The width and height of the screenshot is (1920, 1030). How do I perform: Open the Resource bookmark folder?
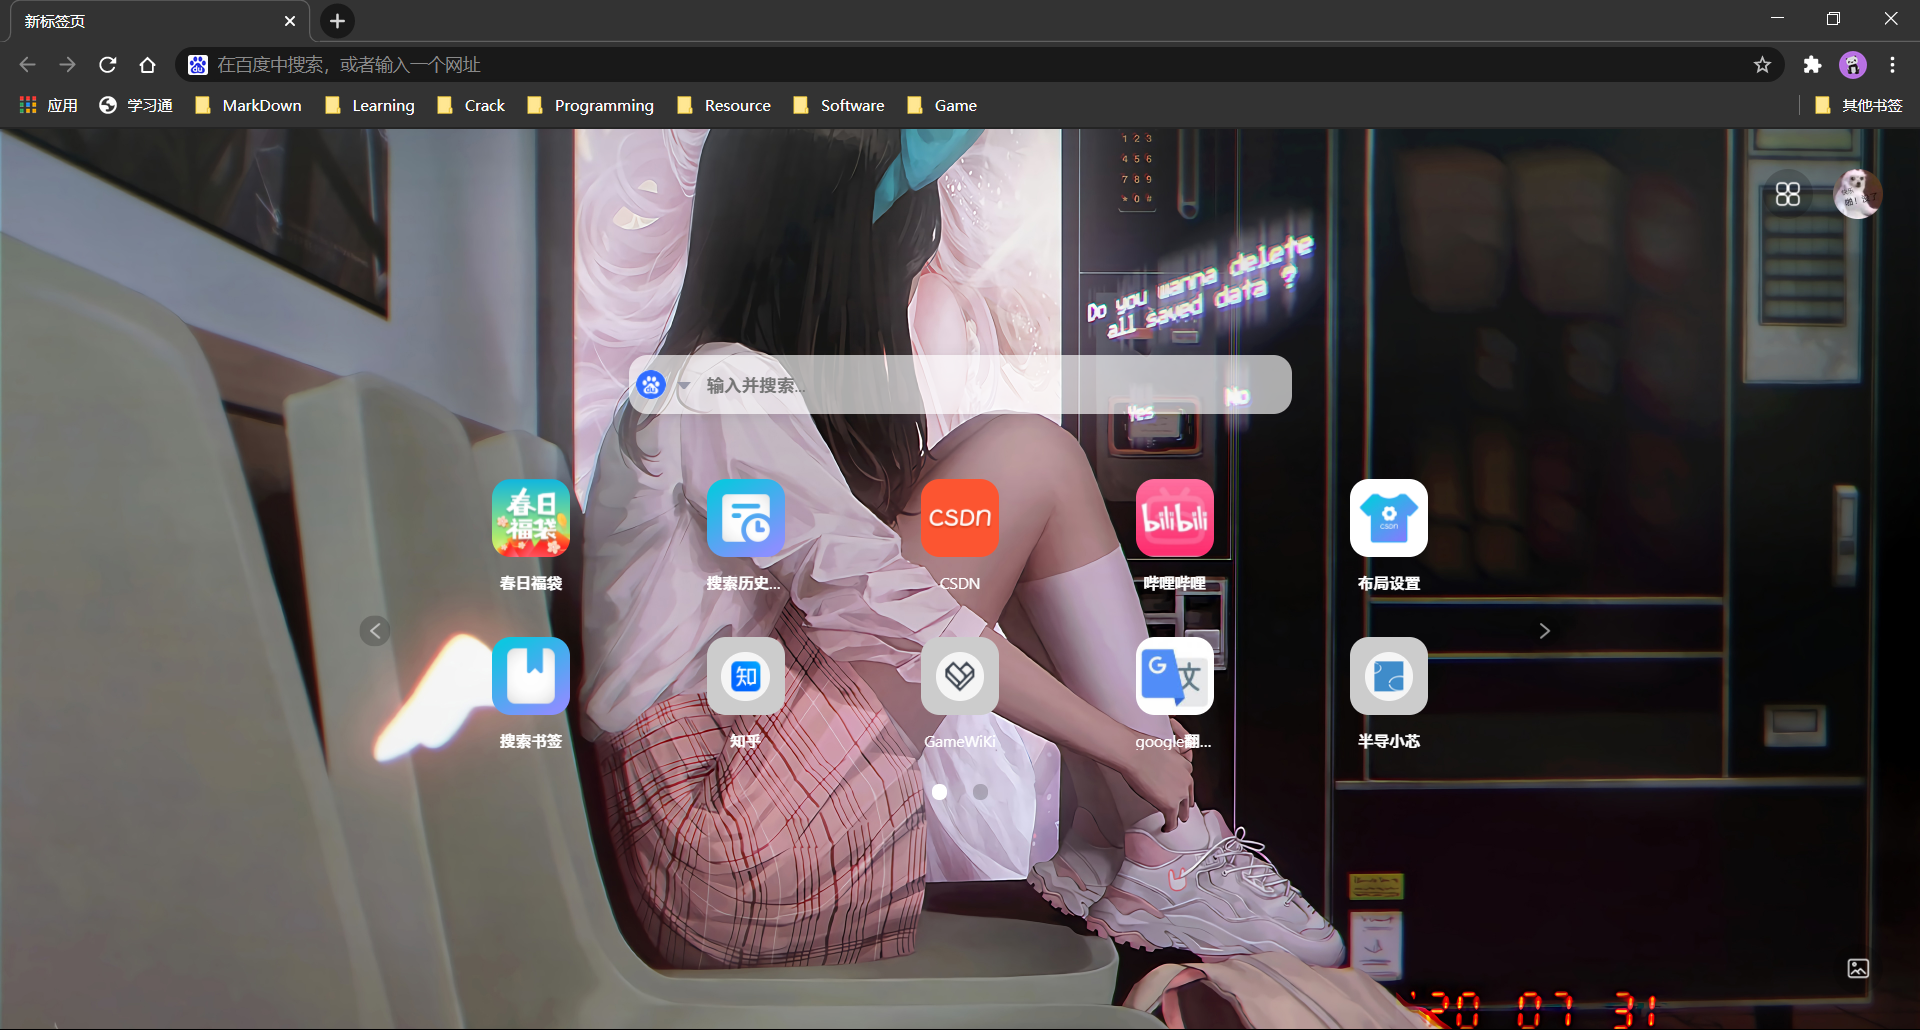[x=724, y=105]
